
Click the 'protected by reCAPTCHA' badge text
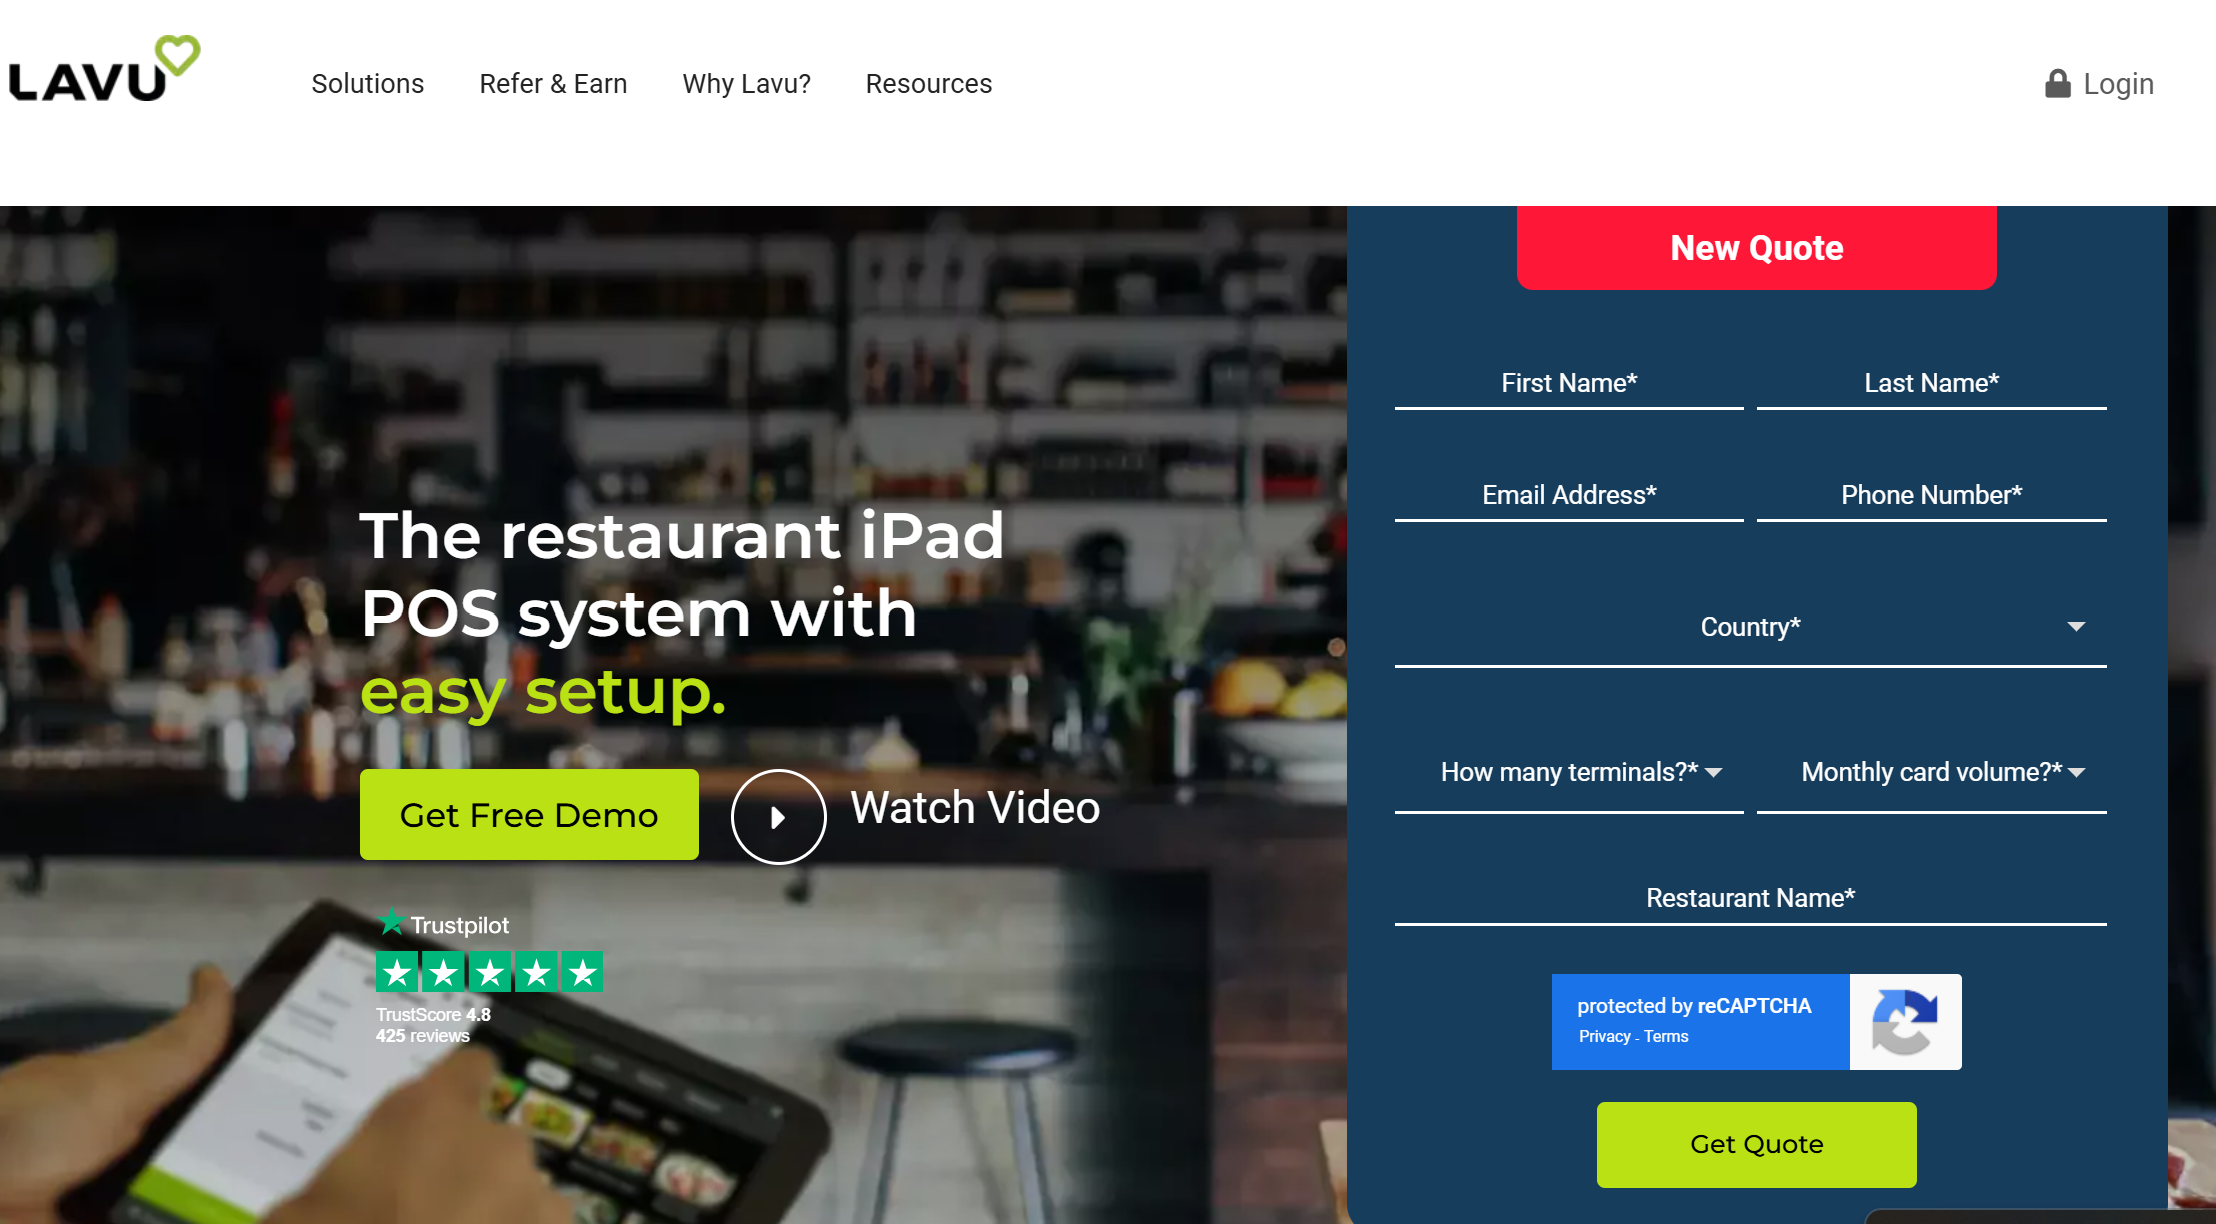pos(1694,1006)
